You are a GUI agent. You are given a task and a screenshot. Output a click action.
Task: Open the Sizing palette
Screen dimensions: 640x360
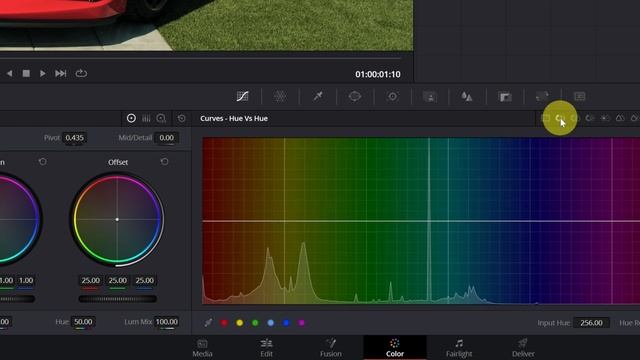point(542,96)
